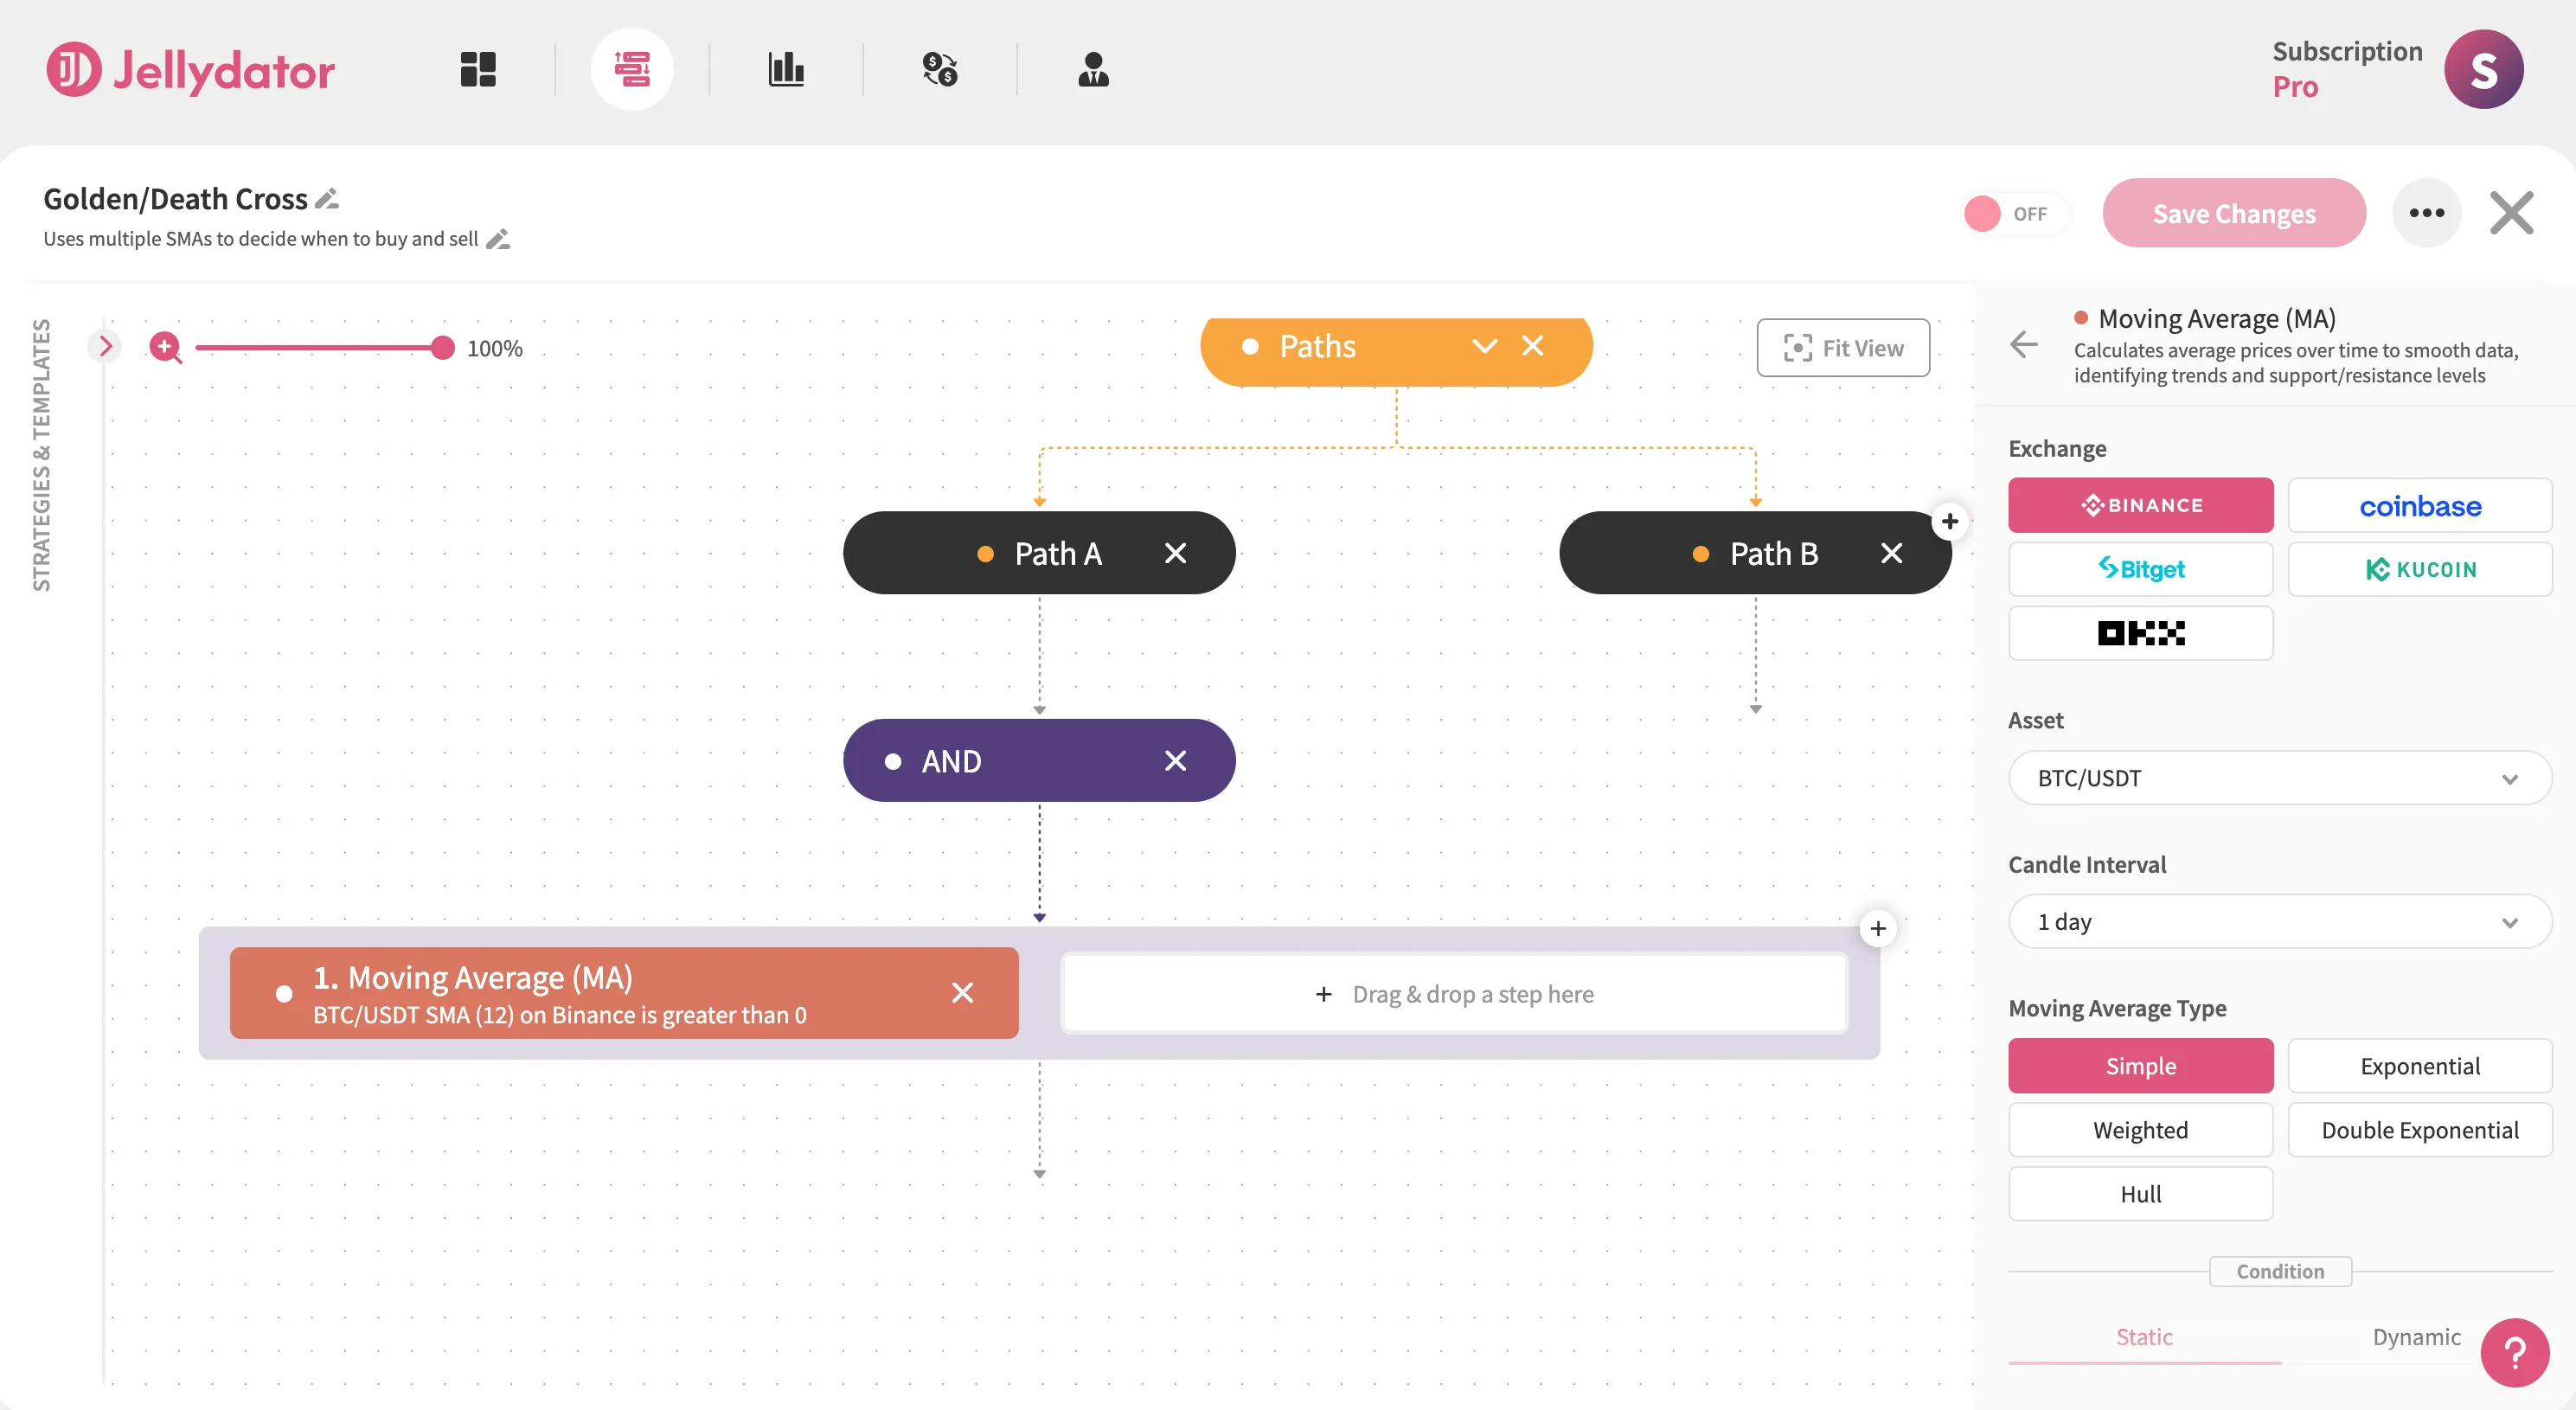Edit the Golden/Death Cross title pencil
Viewport: 2576px width, 1410px height.
pos(327,199)
